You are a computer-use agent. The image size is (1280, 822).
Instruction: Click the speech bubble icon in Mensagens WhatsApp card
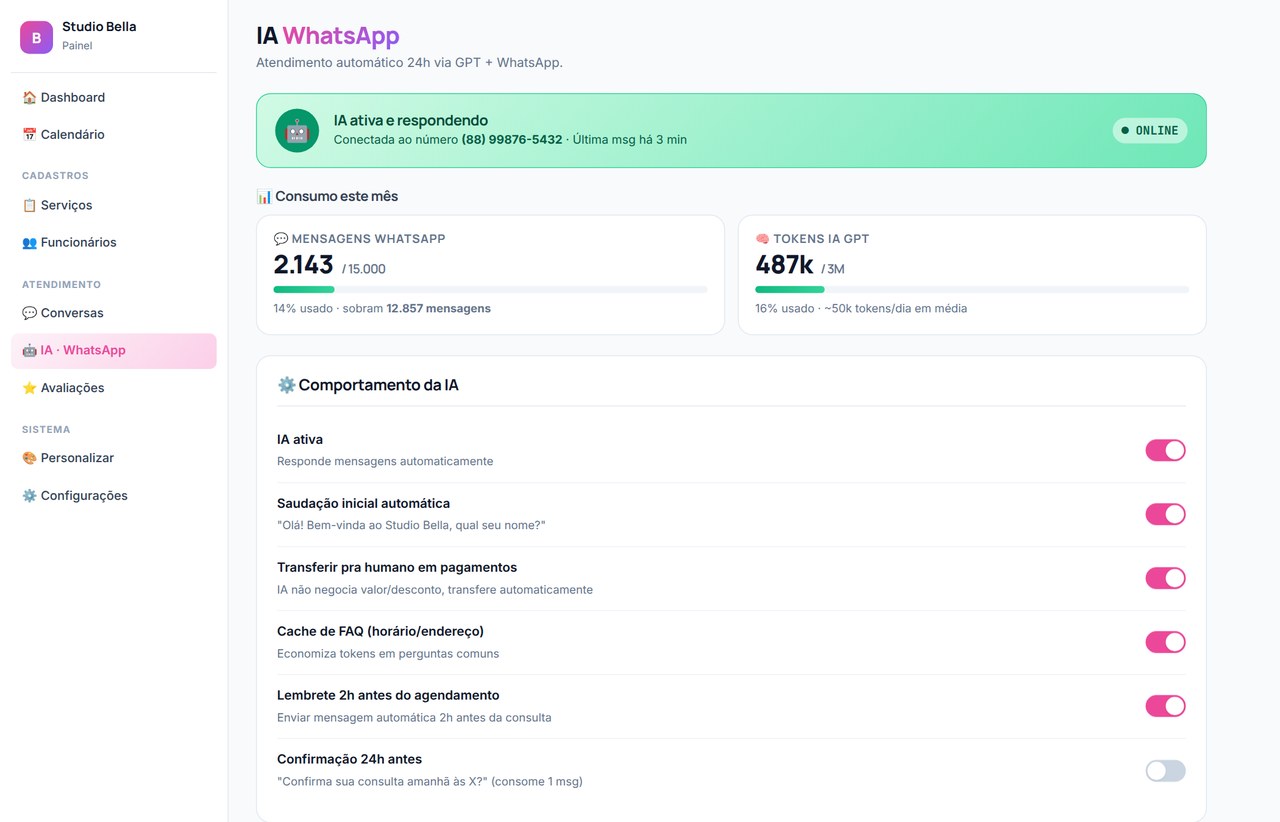(281, 239)
